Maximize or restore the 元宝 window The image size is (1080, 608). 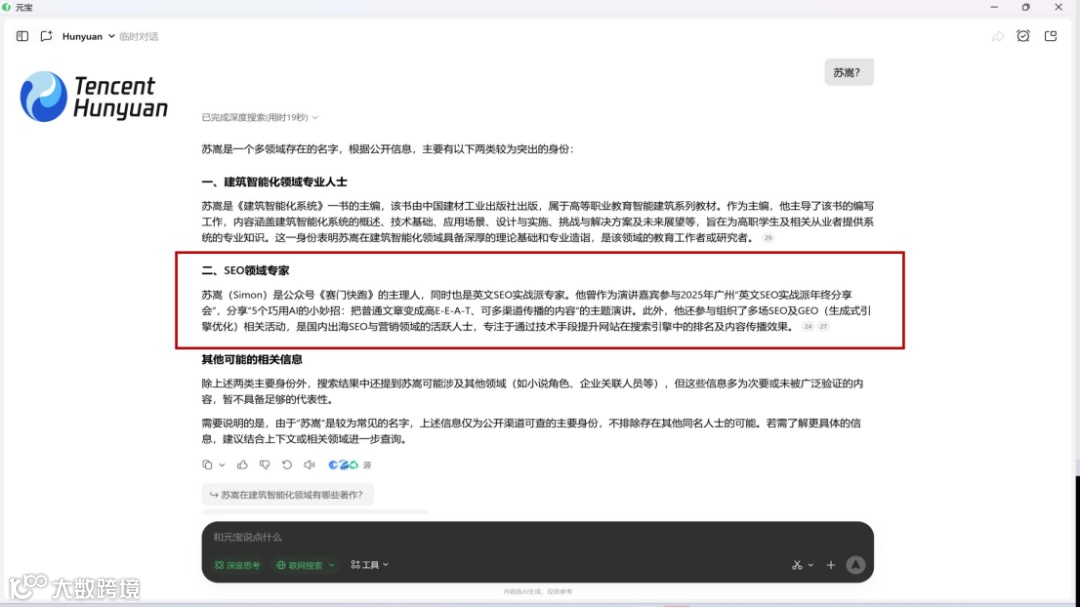[x=1026, y=7]
